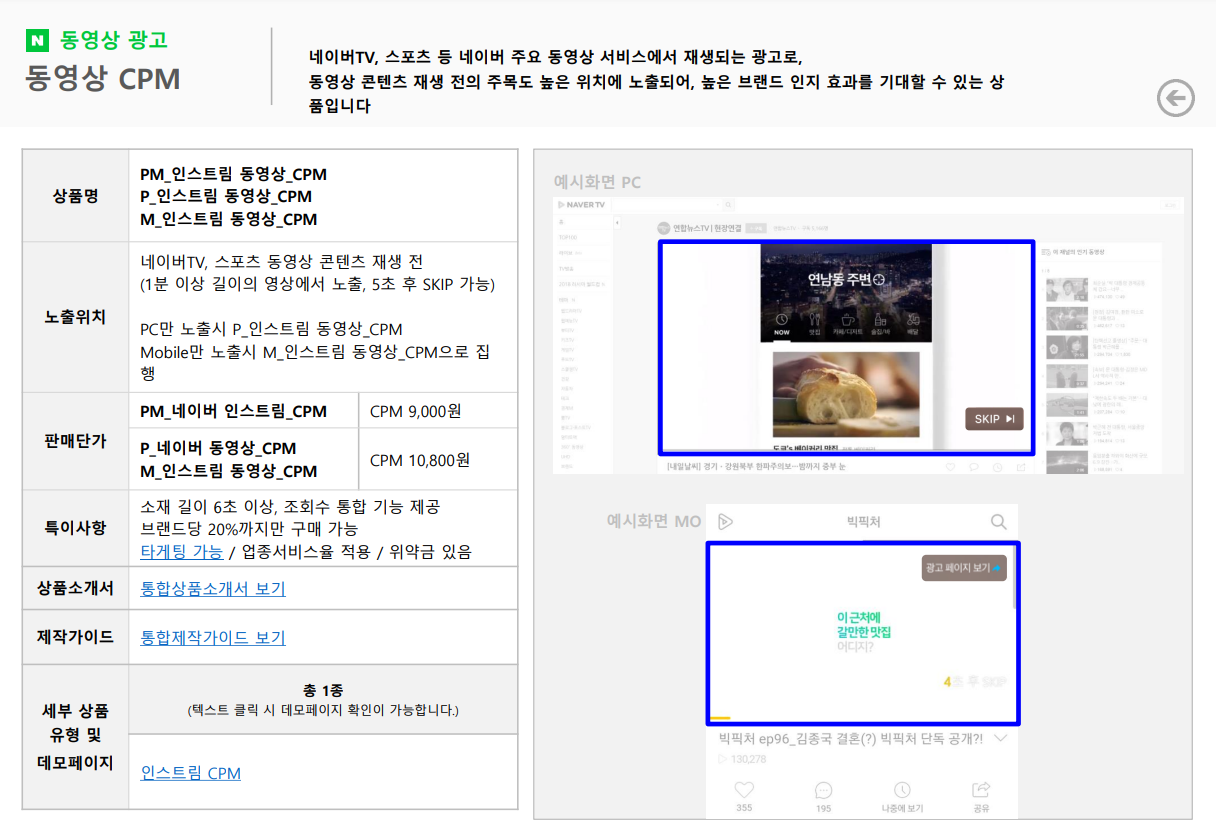
Task: Click the green Naver N logo
Action: [x=38, y=41]
